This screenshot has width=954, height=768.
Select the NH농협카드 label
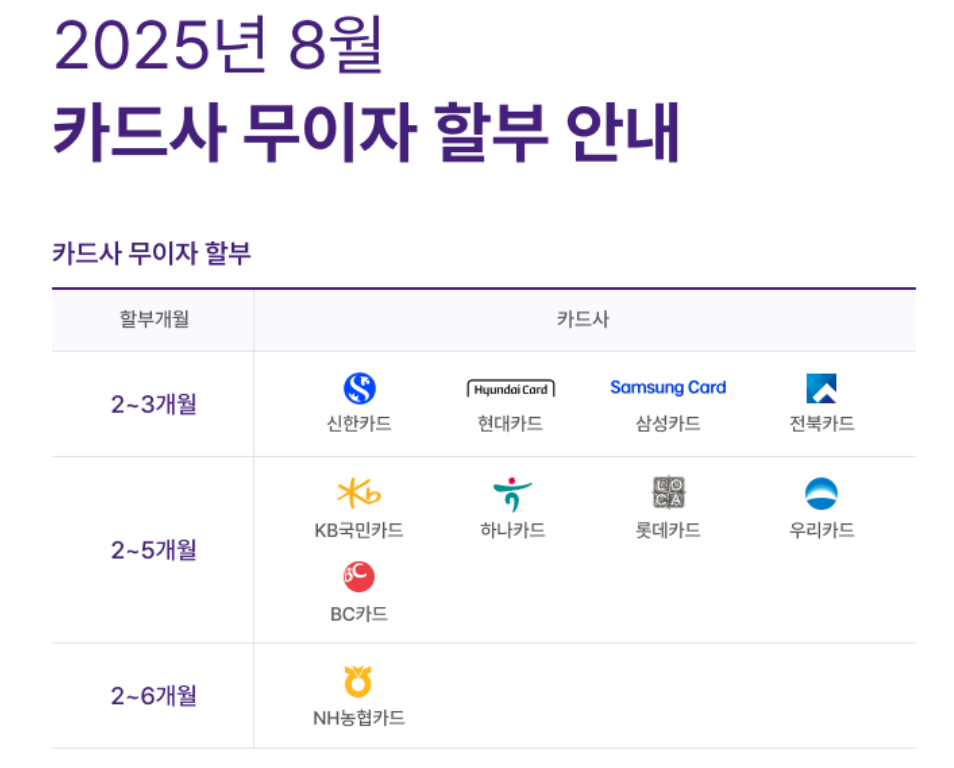click(x=359, y=719)
